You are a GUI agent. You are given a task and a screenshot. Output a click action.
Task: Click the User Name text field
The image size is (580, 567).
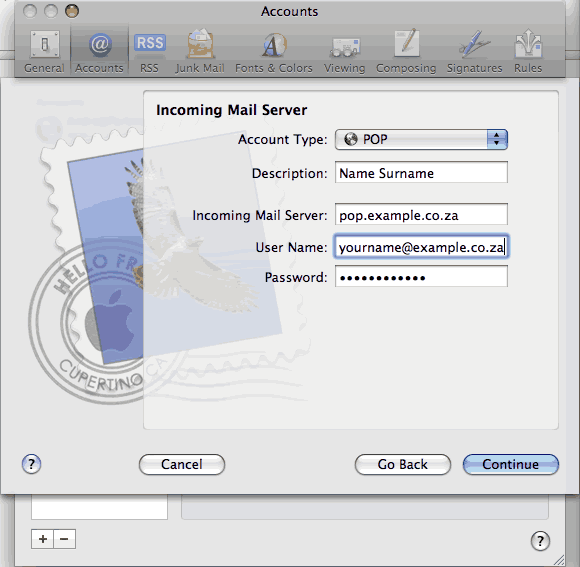(421, 246)
